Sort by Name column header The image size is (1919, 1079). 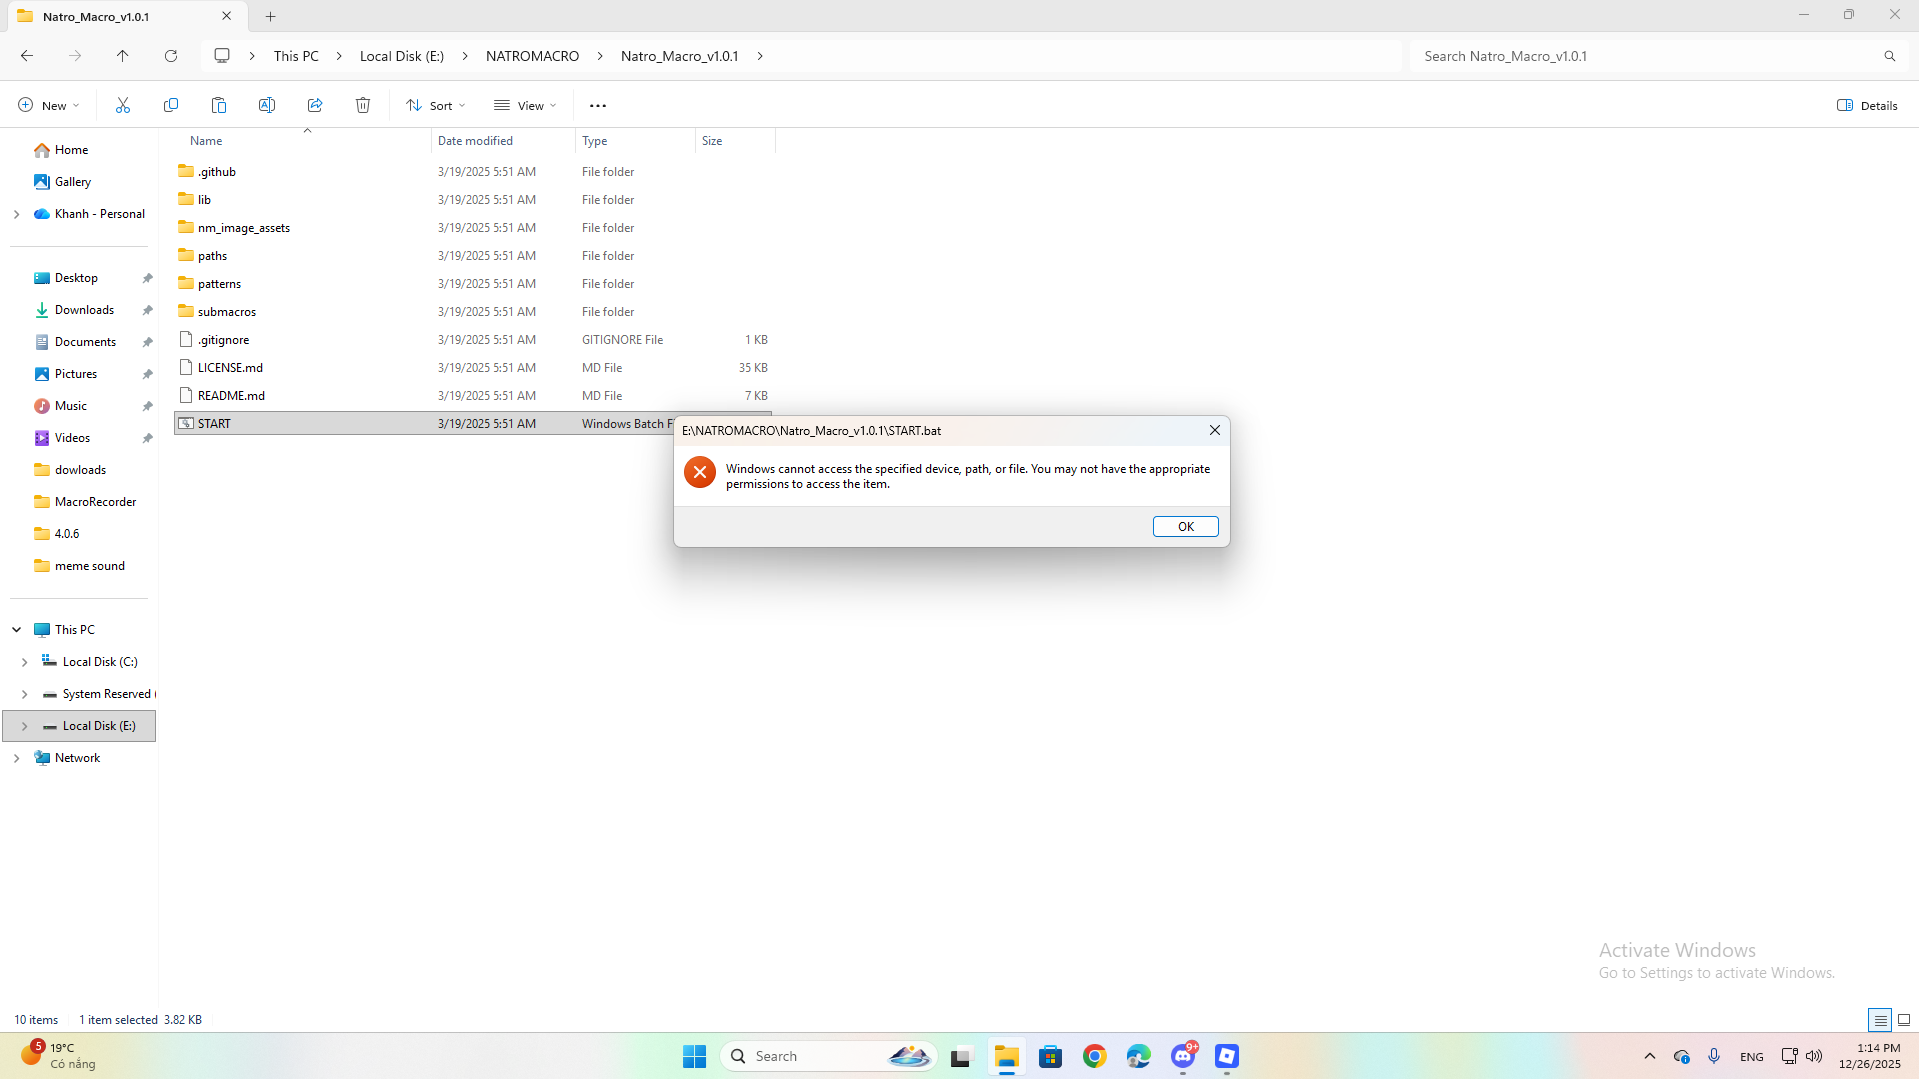tap(303, 141)
